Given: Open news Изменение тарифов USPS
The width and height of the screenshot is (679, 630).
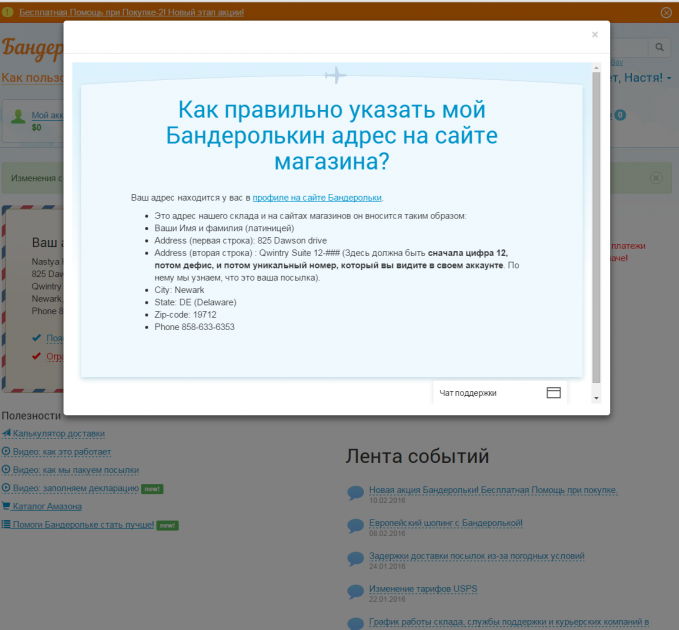Looking at the screenshot, I should (423, 589).
